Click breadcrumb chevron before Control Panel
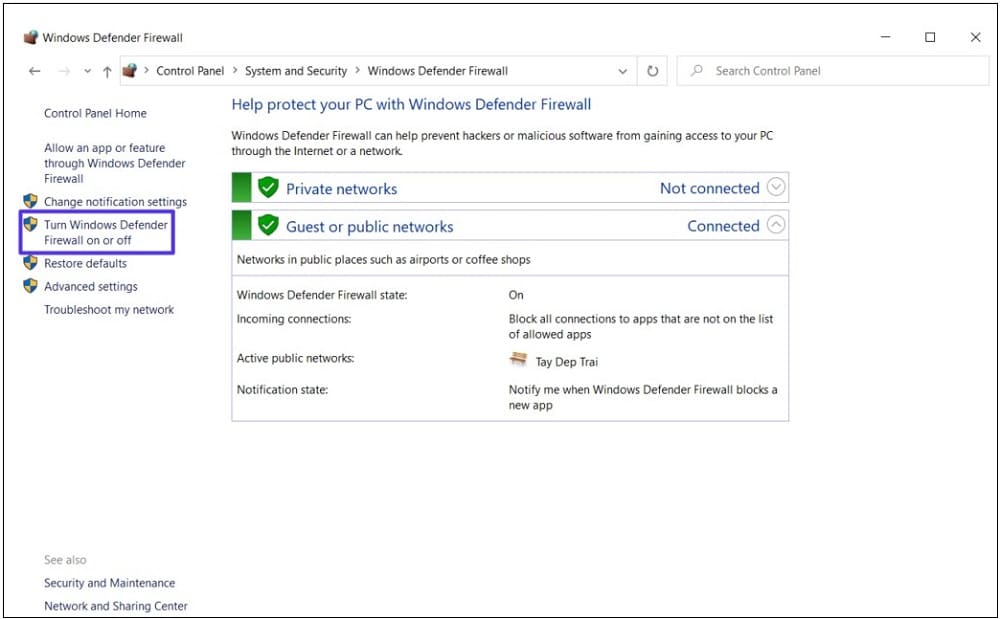Viewport: 1000px width, 619px height. [x=146, y=71]
